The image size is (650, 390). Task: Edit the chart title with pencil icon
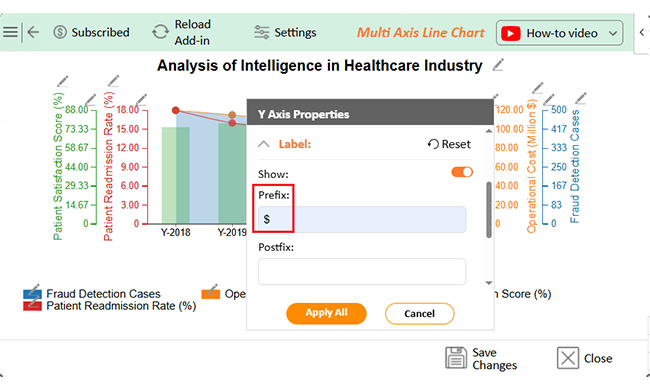tap(498, 65)
